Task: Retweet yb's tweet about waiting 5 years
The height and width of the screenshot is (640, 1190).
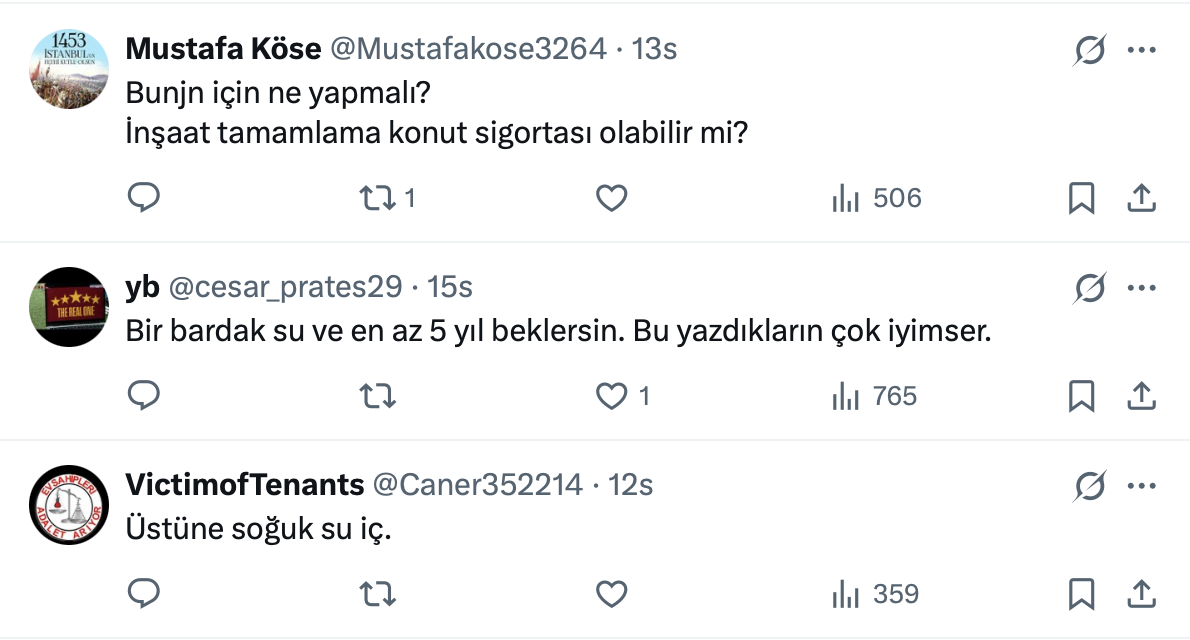Action: click(x=378, y=397)
